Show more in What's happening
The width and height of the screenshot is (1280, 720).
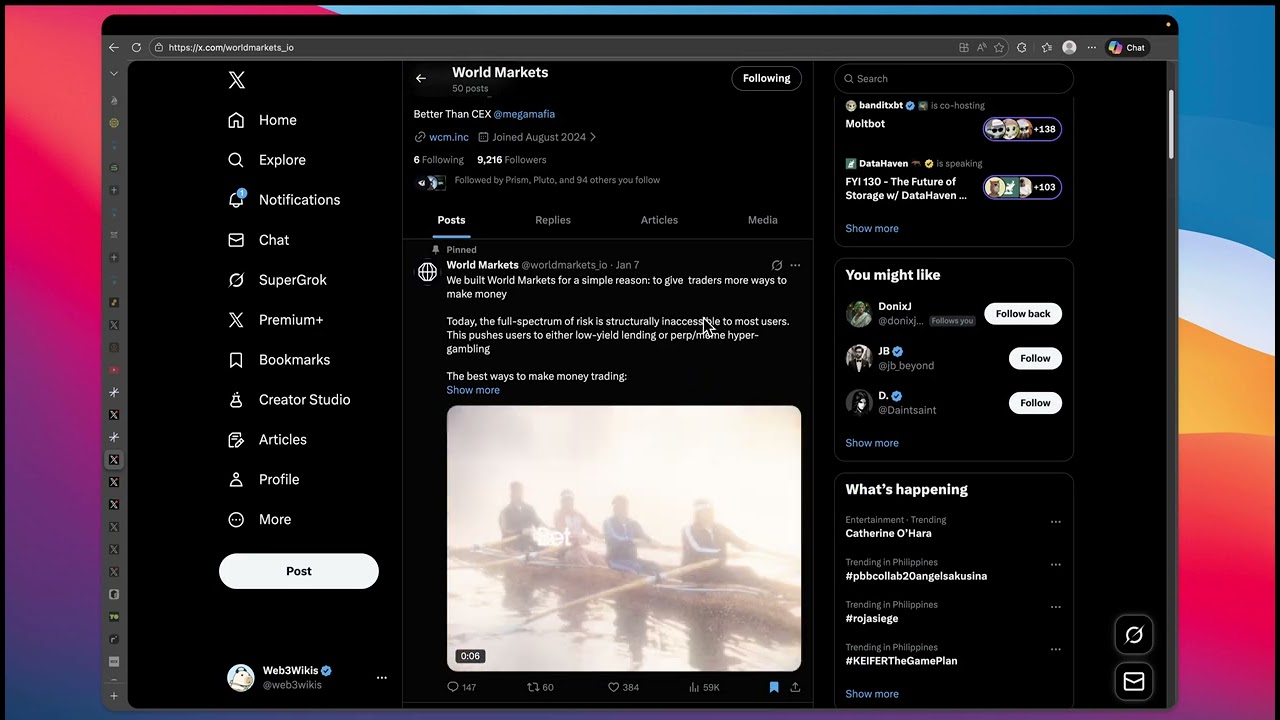[872, 694]
